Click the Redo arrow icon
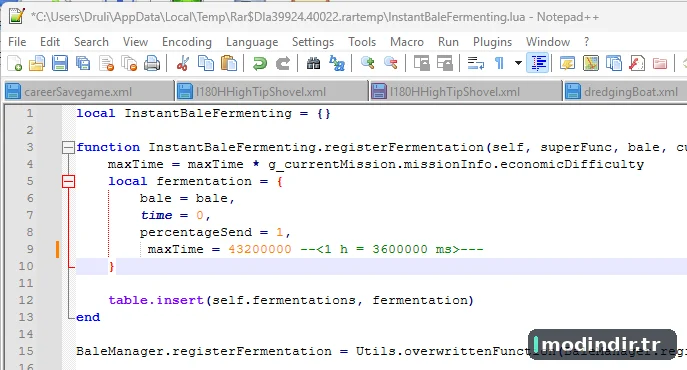Viewport: 687px width, 370px height. coord(283,63)
